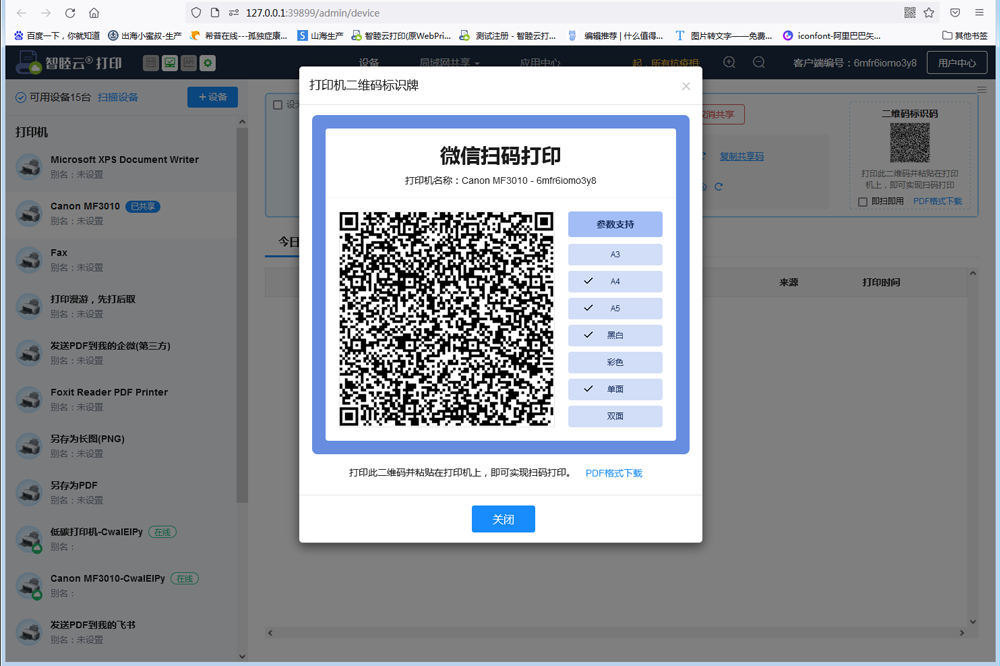Click the 扫描设备 link
Screen dimensions: 1000x666
coord(118,97)
